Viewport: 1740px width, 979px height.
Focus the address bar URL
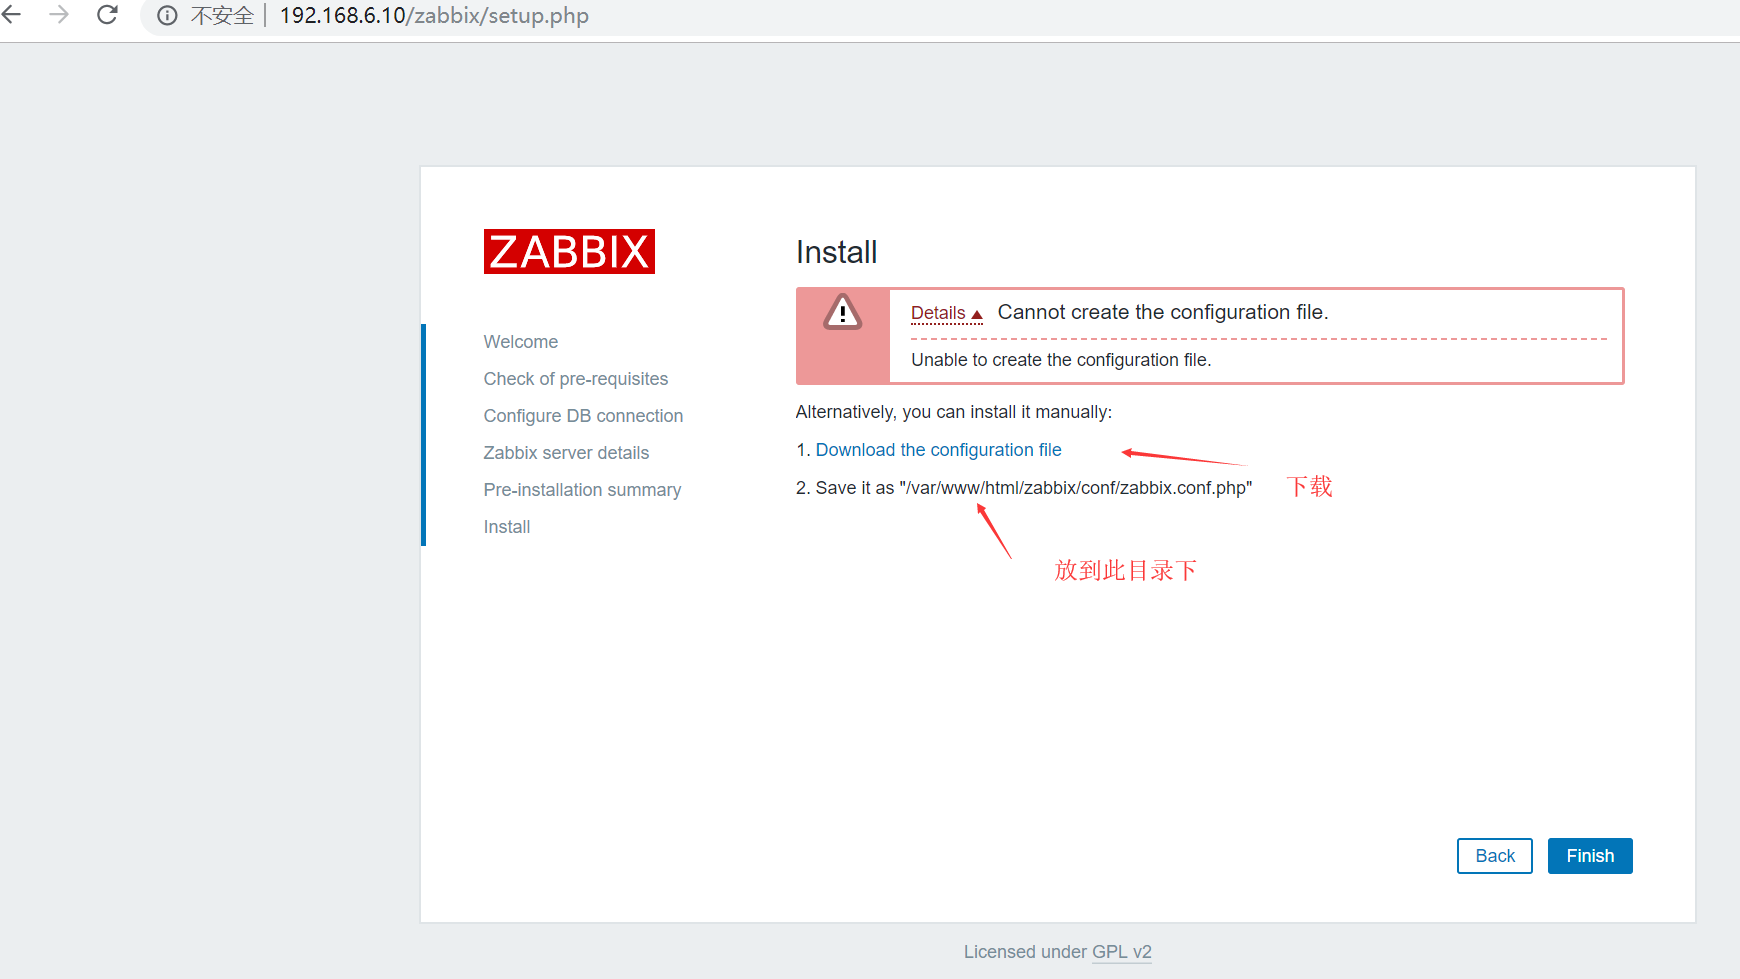coord(434,16)
